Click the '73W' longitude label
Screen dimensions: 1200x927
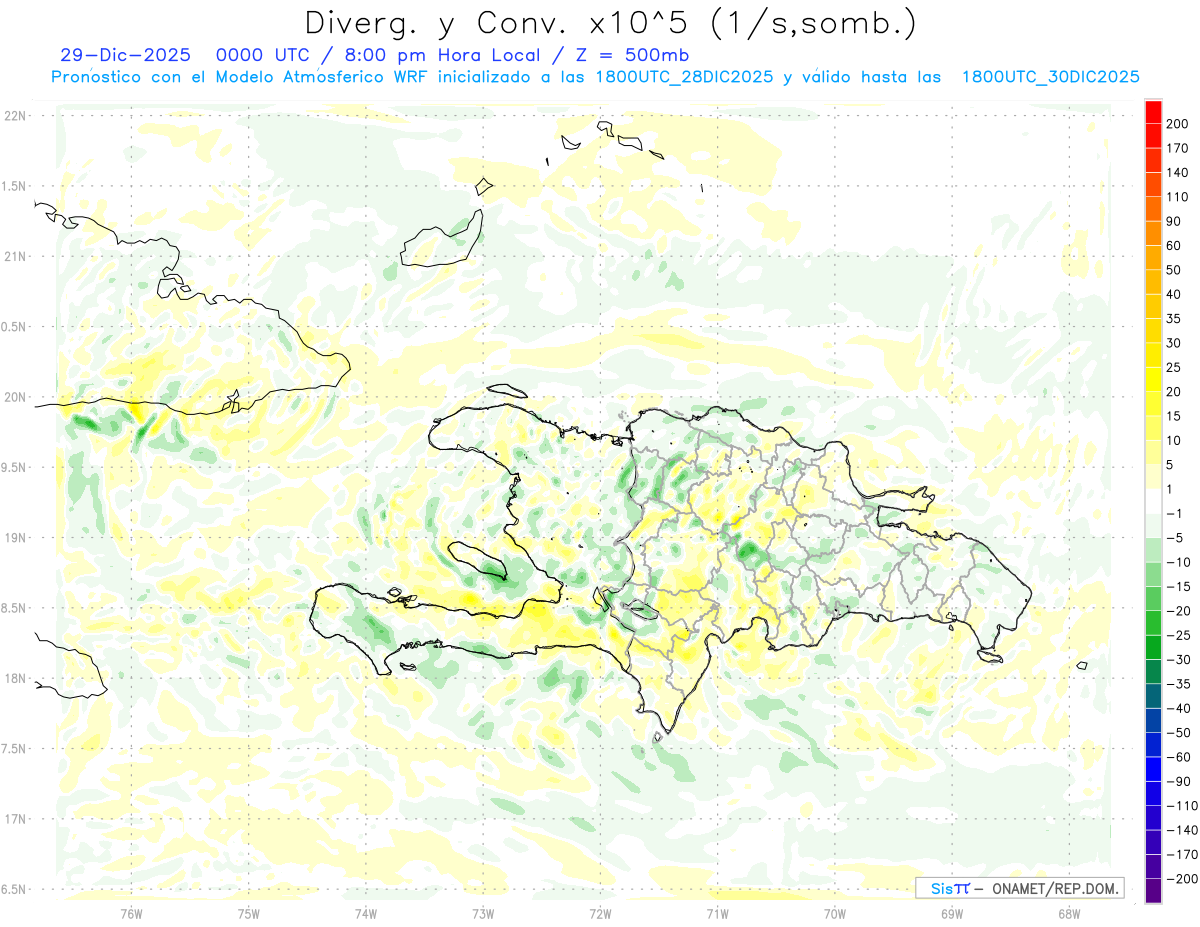[483, 913]
